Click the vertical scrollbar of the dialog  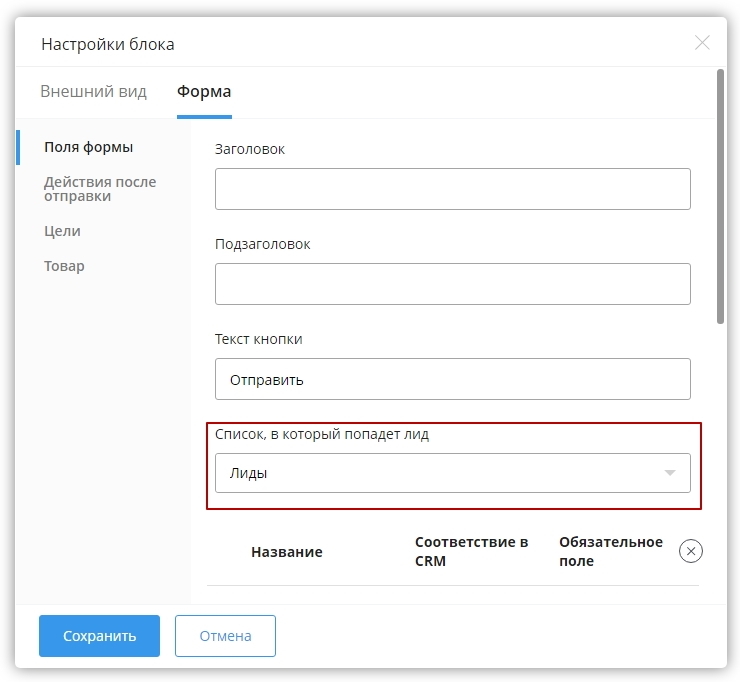(x=720, y=200)
